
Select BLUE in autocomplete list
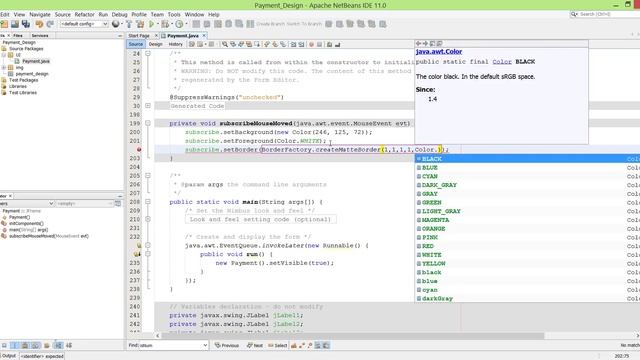[x=527, y=167]
